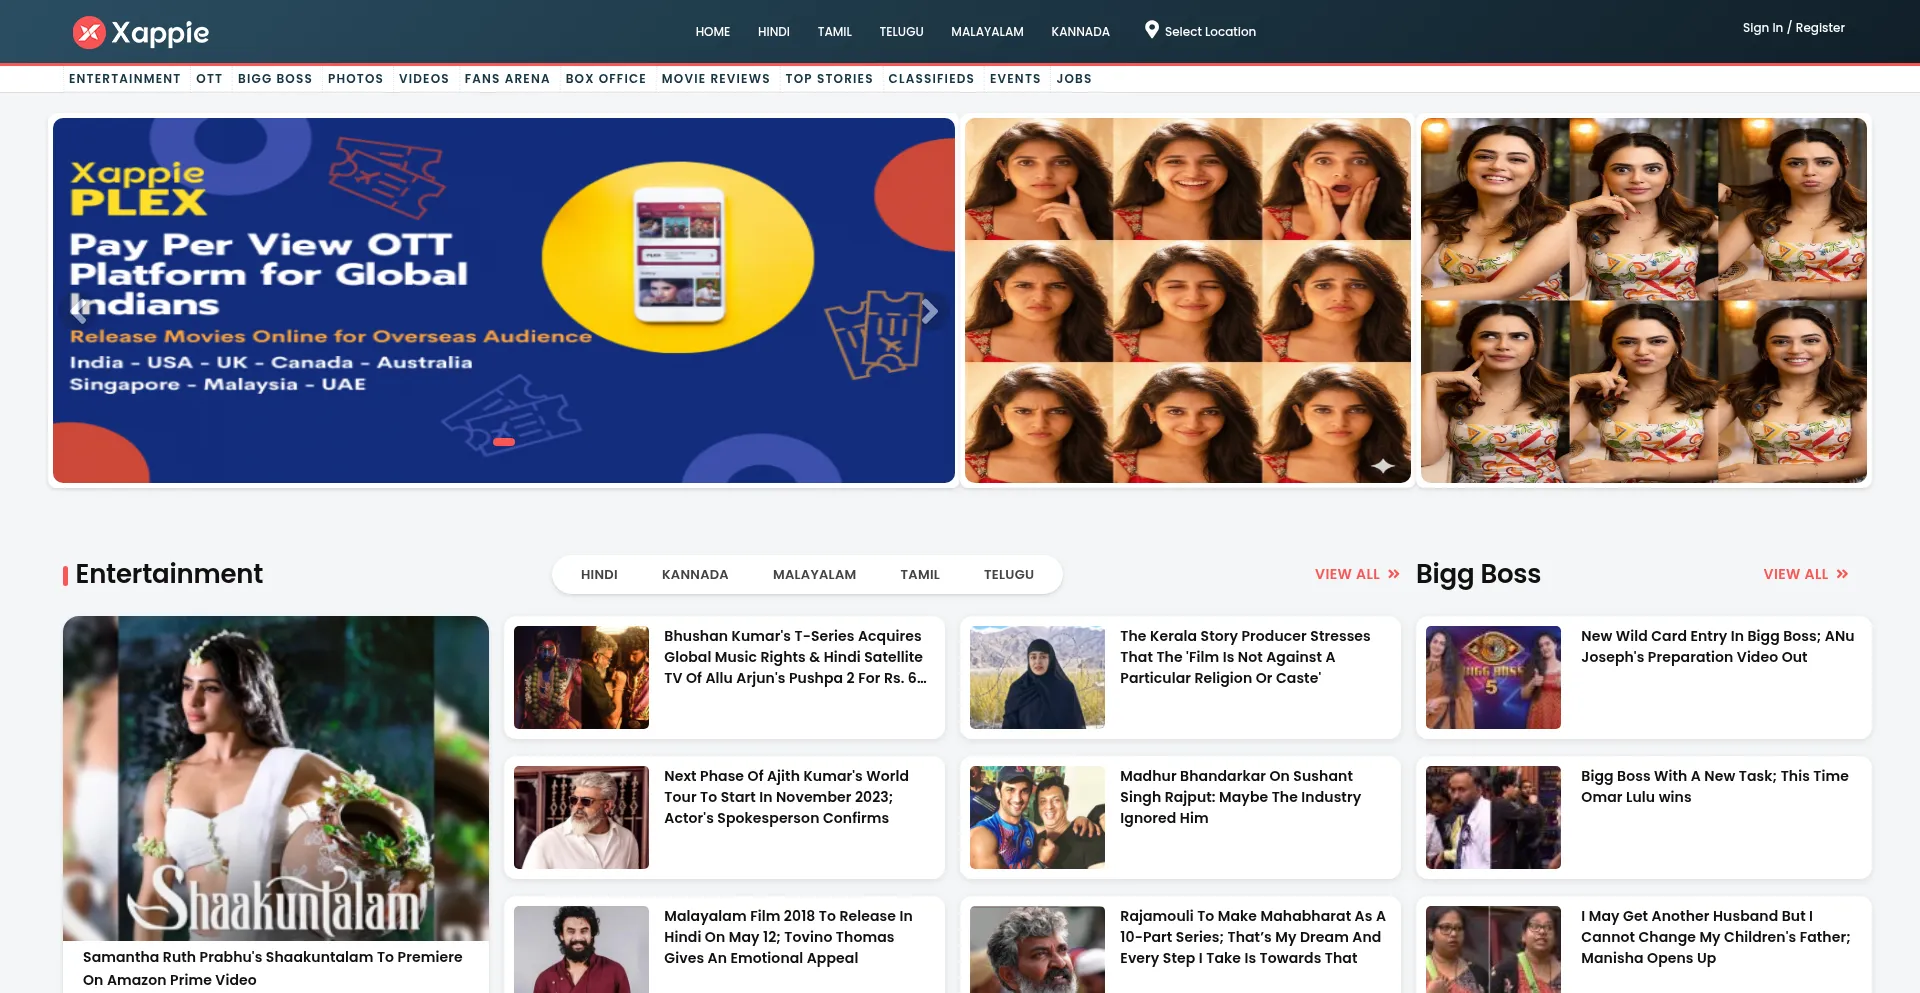Click Tovino Thomas article thumbnail

(x=581, y=949)
